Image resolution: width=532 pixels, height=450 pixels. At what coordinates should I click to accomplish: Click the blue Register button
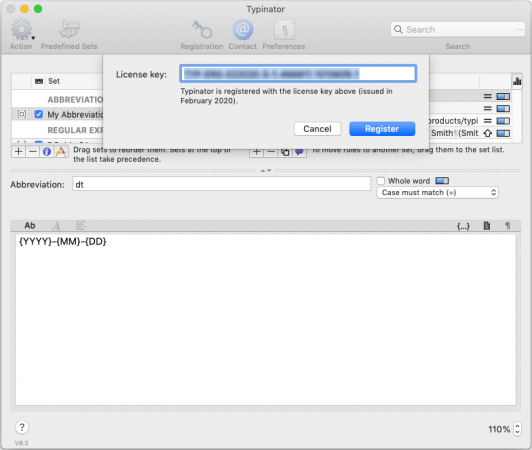point(382,129)
